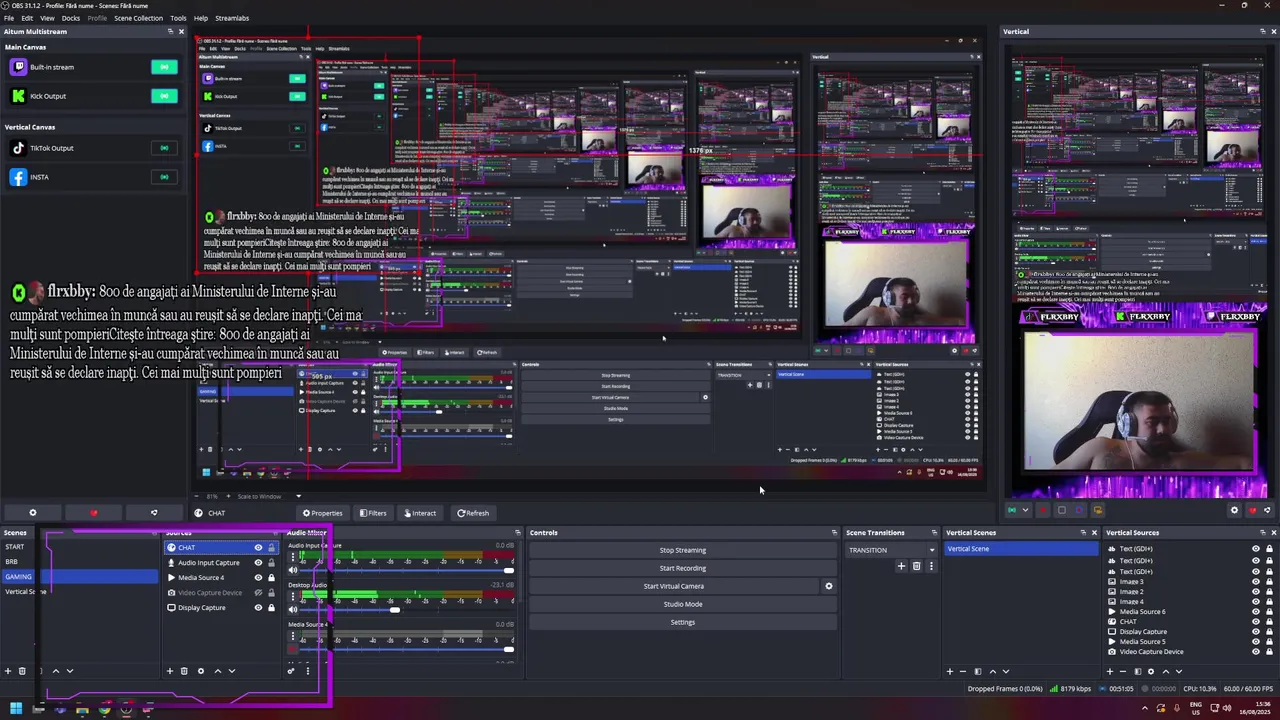Remove the scene transition with trash icon
The height and width of the screenshot is (720, 1280).
[916, 566]
